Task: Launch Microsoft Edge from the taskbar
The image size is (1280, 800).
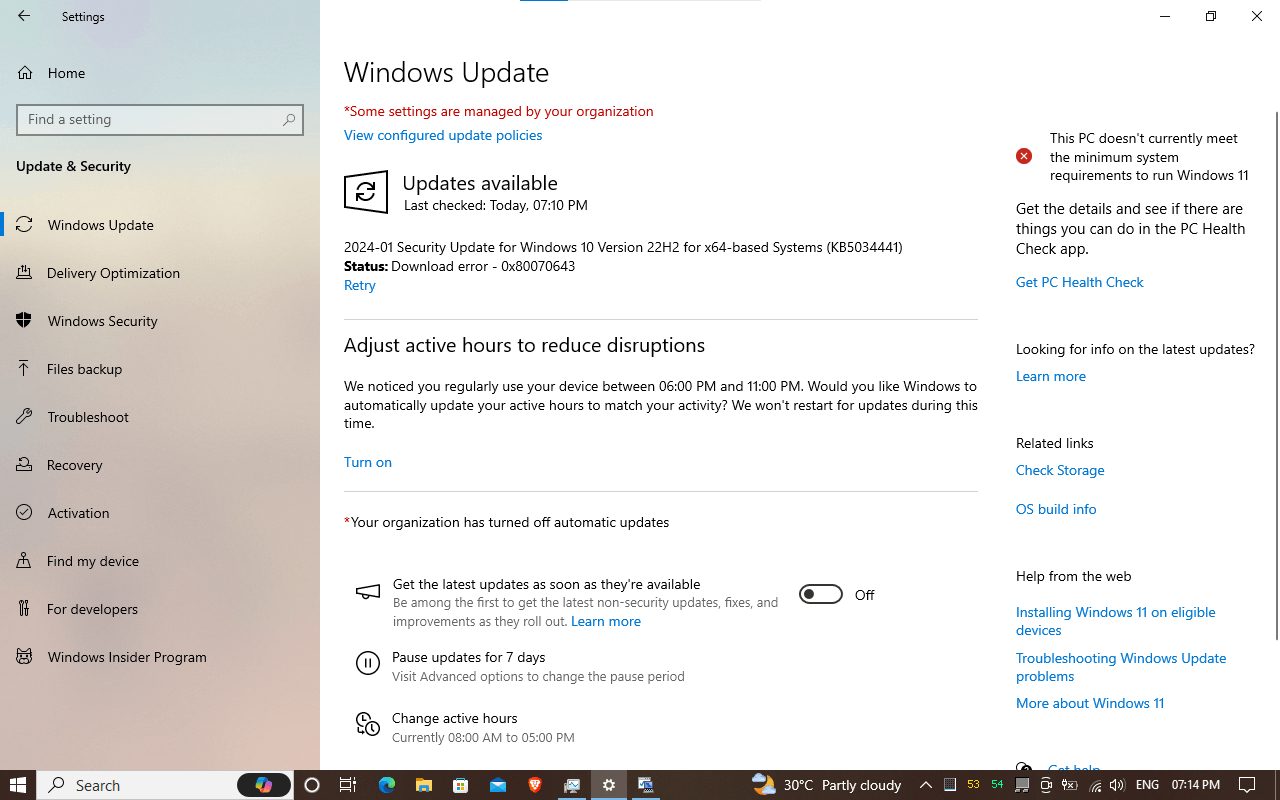Action: tap(386, 785)
